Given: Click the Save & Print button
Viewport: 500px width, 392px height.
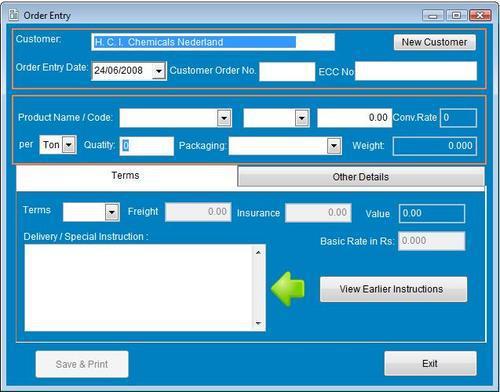Looking at the screenshot, I should [82, 364].
